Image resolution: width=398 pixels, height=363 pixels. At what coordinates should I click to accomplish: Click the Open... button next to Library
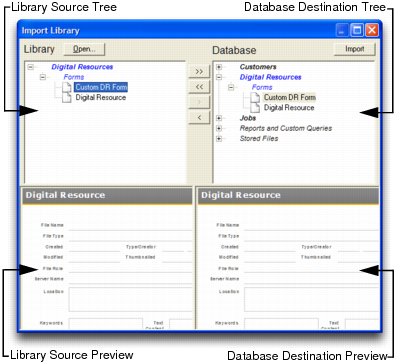[84, 49]
